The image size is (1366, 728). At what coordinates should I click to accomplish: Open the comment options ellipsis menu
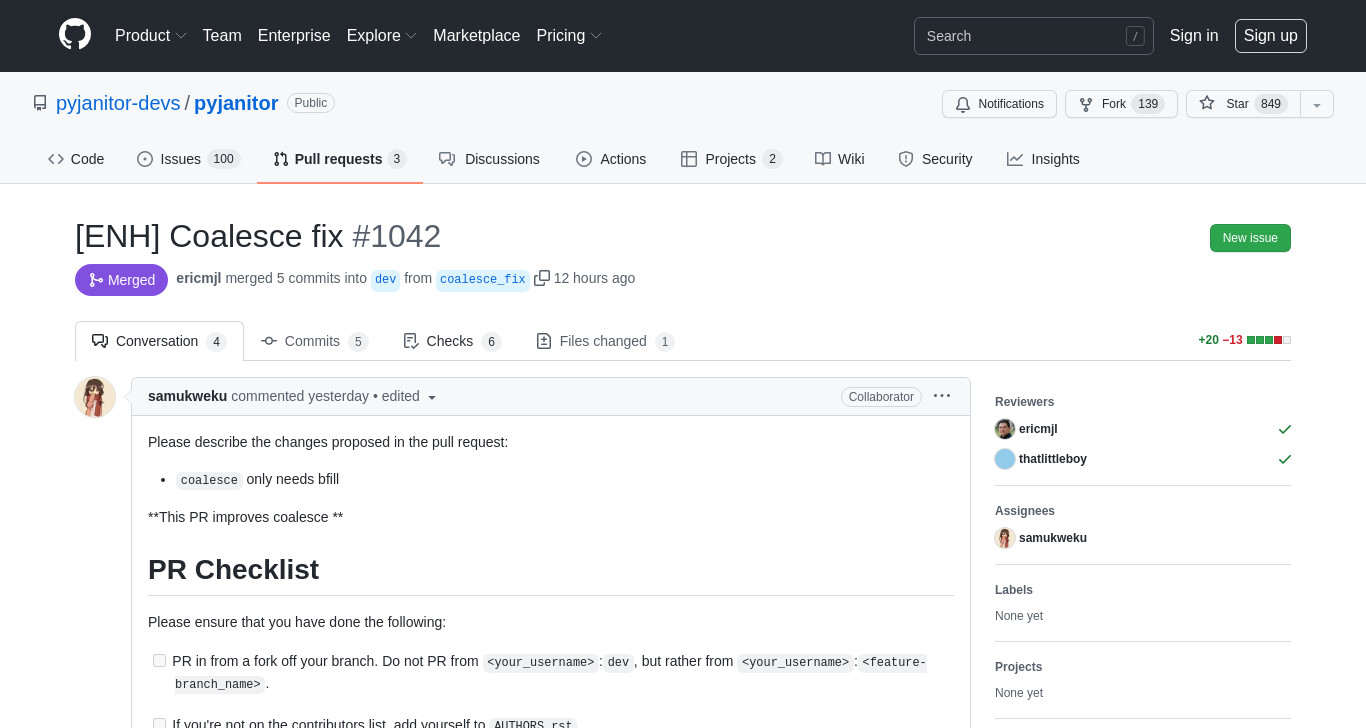coord(942,396)
